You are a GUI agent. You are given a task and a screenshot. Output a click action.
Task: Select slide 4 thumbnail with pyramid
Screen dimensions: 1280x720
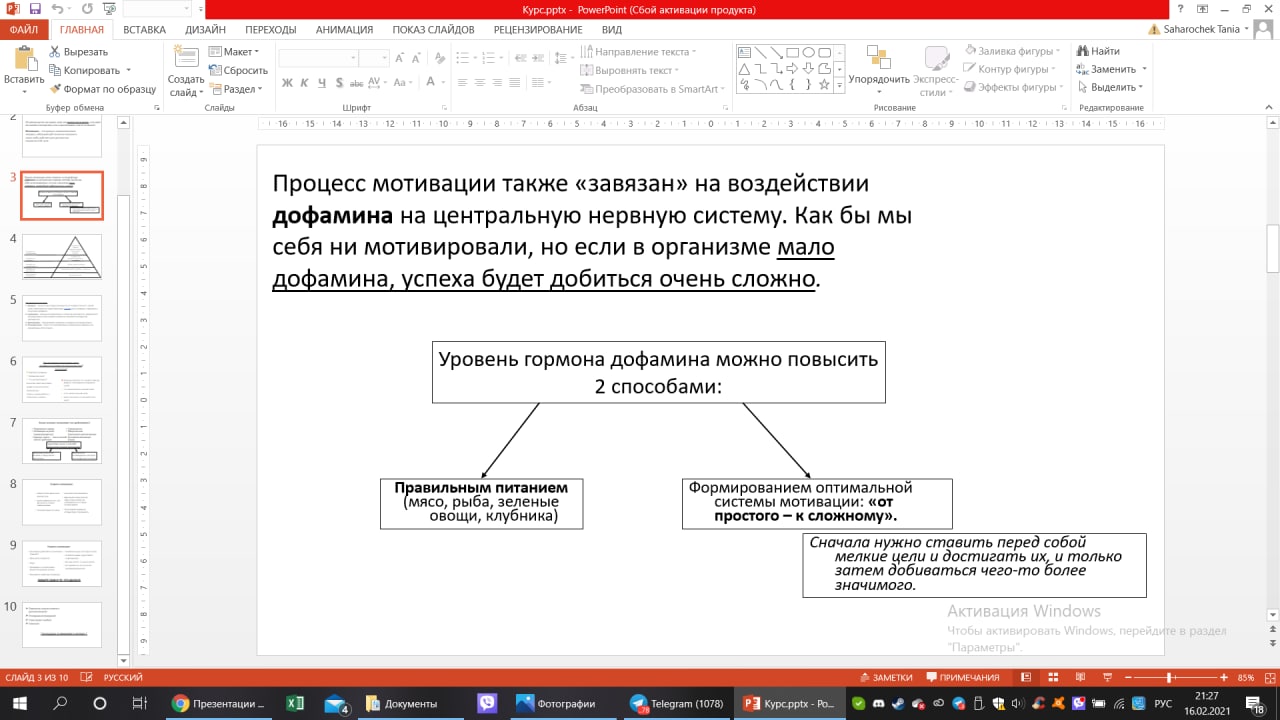[x=62, y=256]
